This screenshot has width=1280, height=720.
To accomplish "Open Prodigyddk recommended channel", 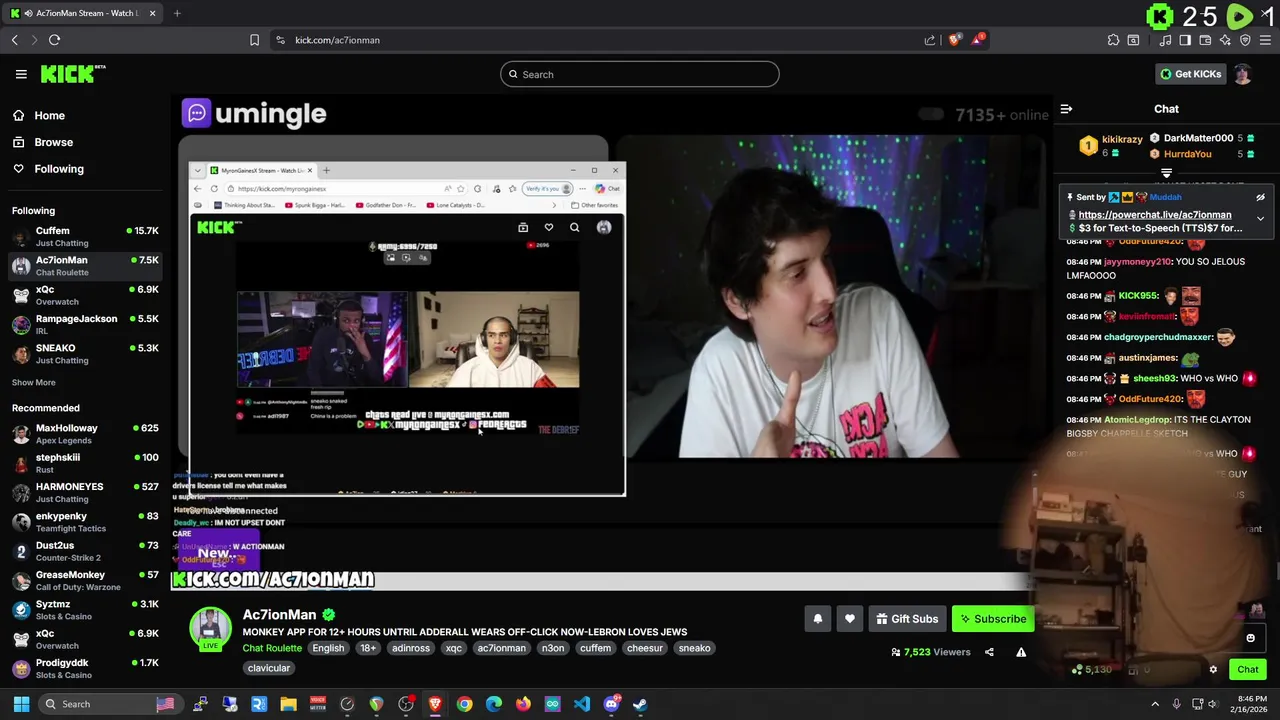I will pyautogui.click(x=85, y=669).
